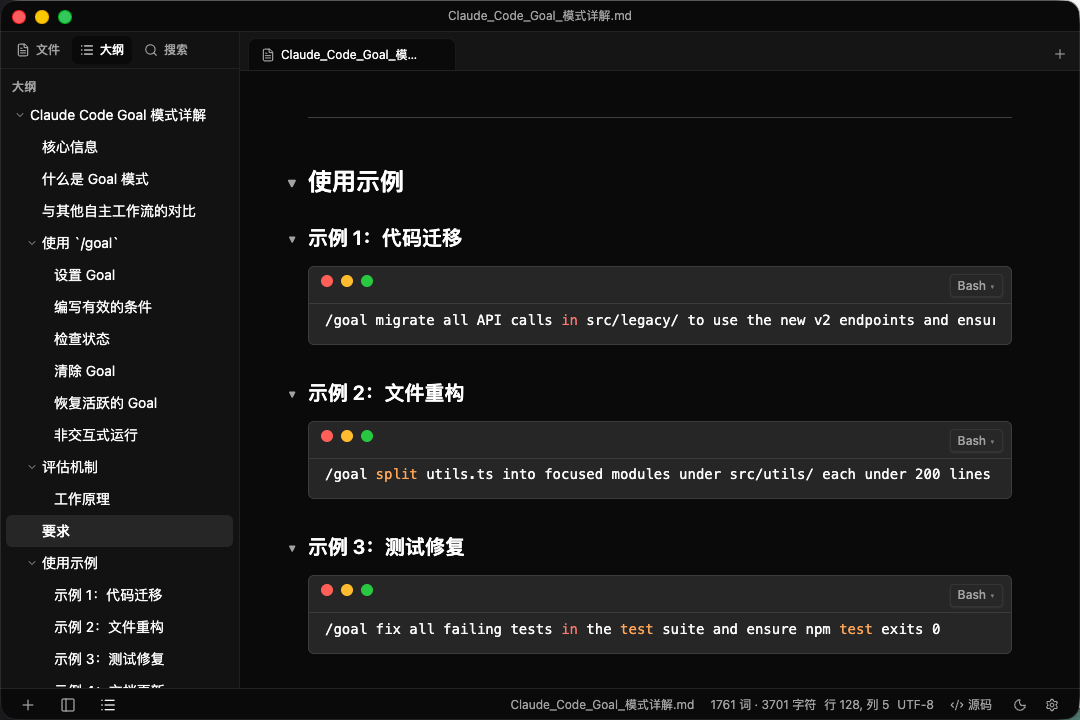Select 设置 Goal outline entry
The height and width of the screenshot is (720, 1080).
point(85,275)
